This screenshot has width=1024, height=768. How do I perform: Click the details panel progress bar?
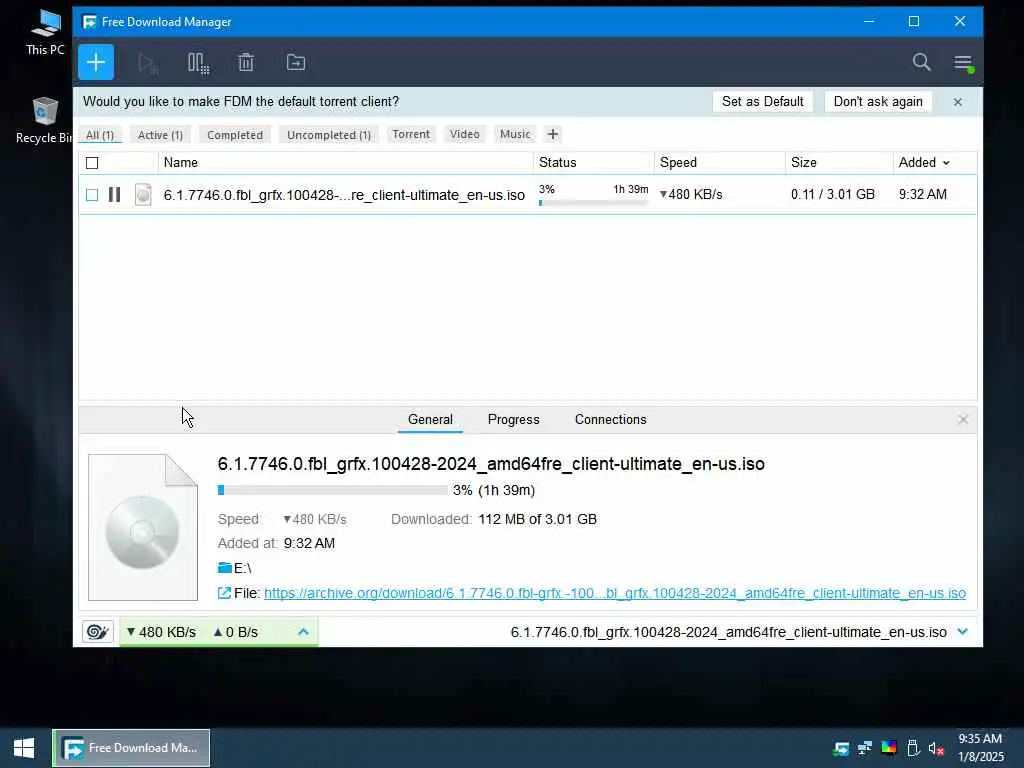[x=332, y=490]
